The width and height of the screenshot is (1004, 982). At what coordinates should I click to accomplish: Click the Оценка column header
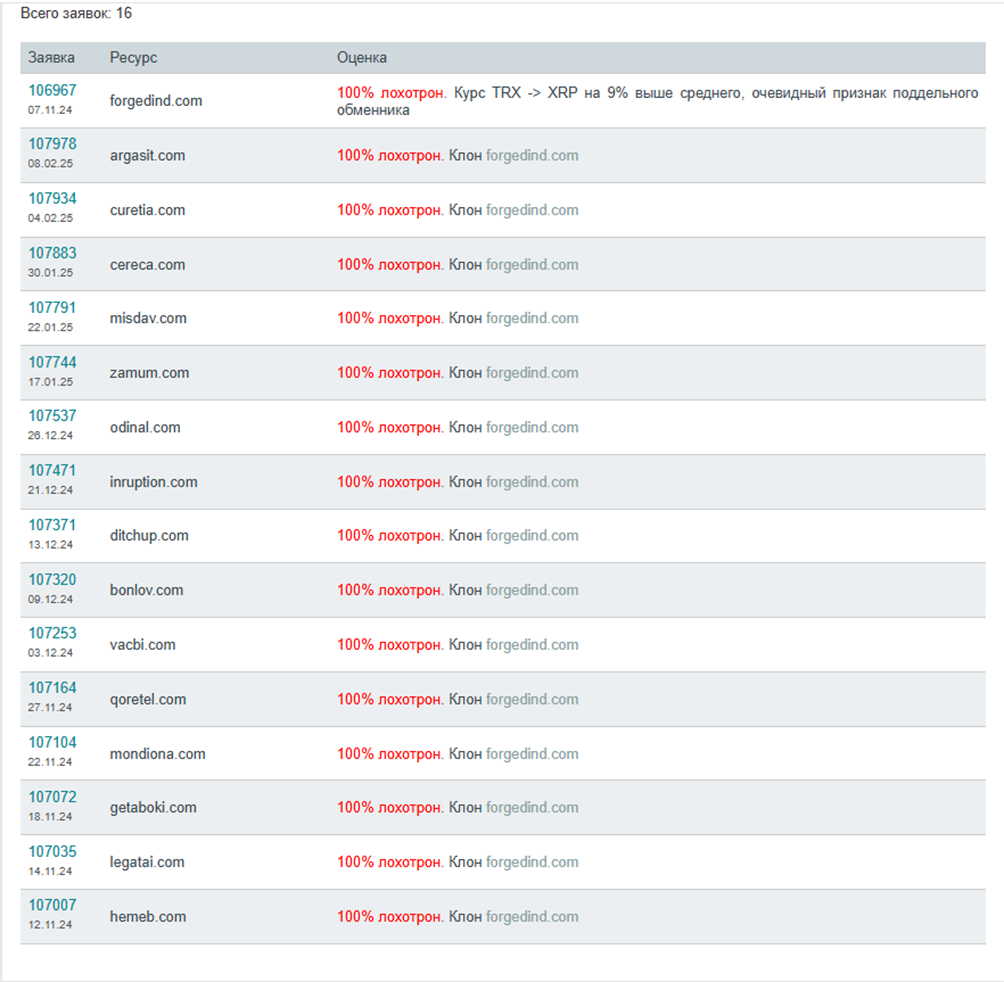coord(362,58)
